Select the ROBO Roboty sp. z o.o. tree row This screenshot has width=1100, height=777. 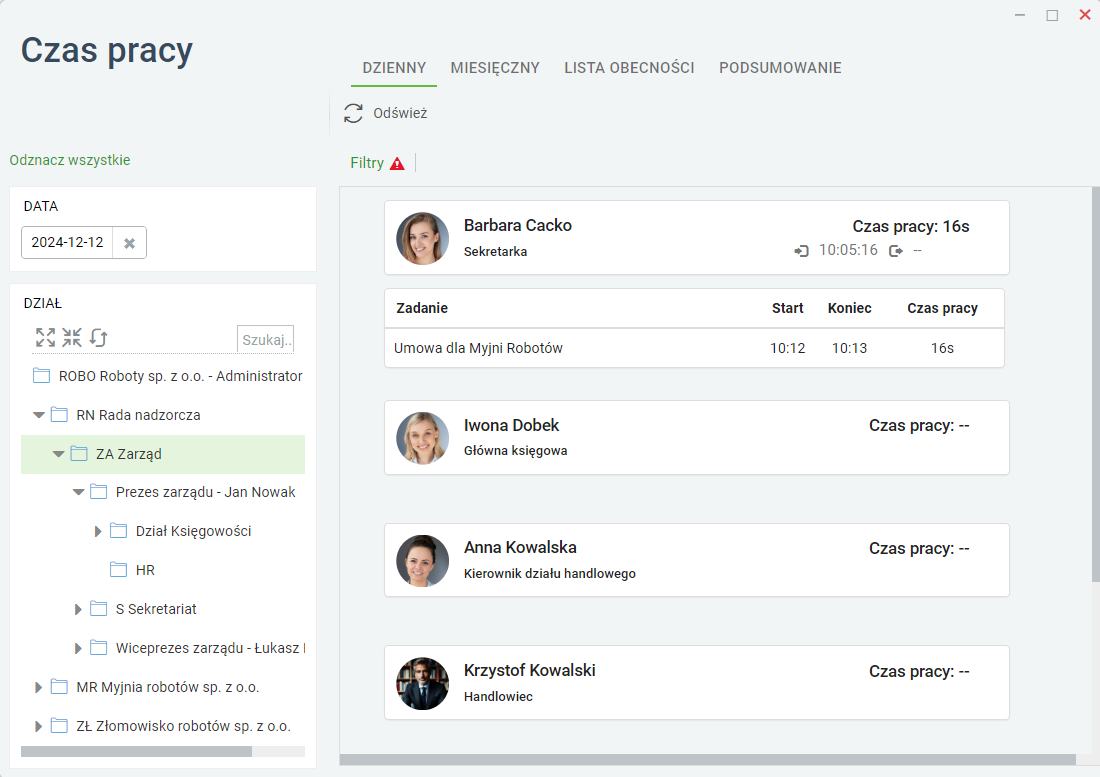pyautogui.click(x=163, y=376)
